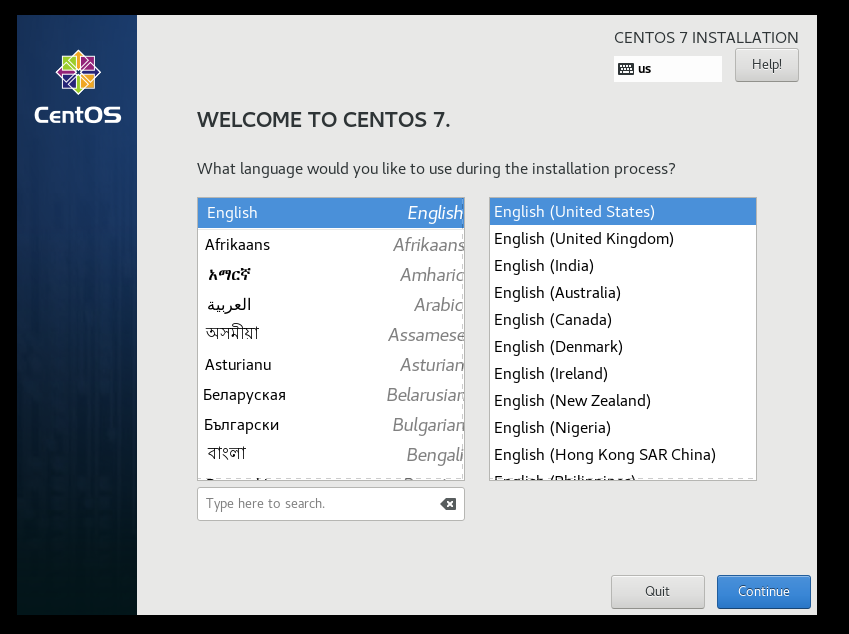
Task: Select Bulgarian language row
Action: point(331,425)
